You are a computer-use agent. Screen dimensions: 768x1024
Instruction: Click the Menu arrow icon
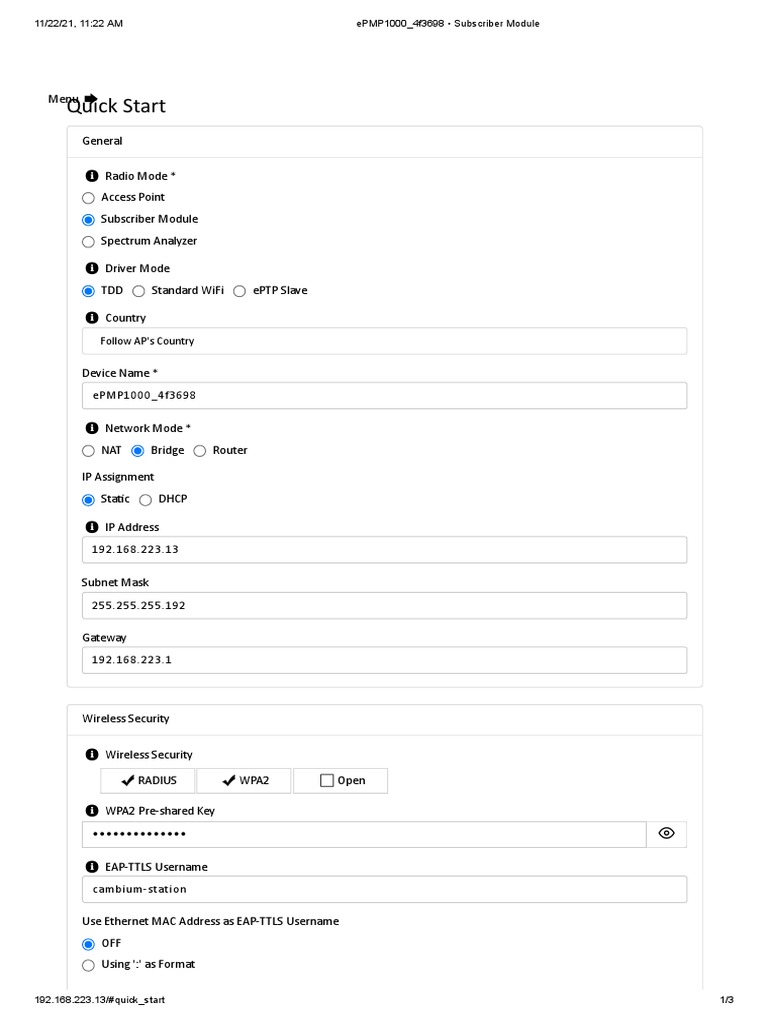[91, 98]
